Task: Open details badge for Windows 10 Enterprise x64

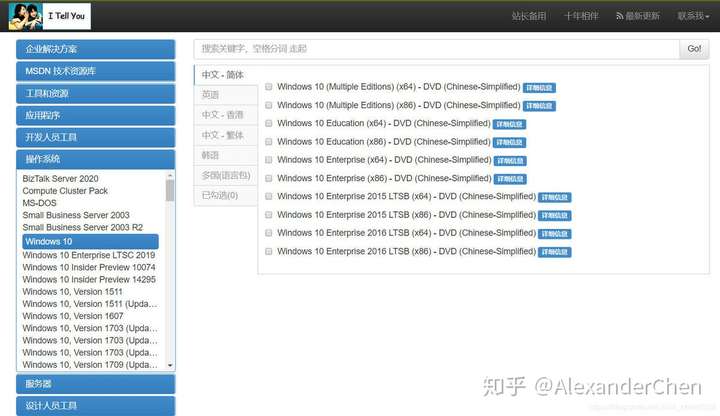Action: point(510,161)
